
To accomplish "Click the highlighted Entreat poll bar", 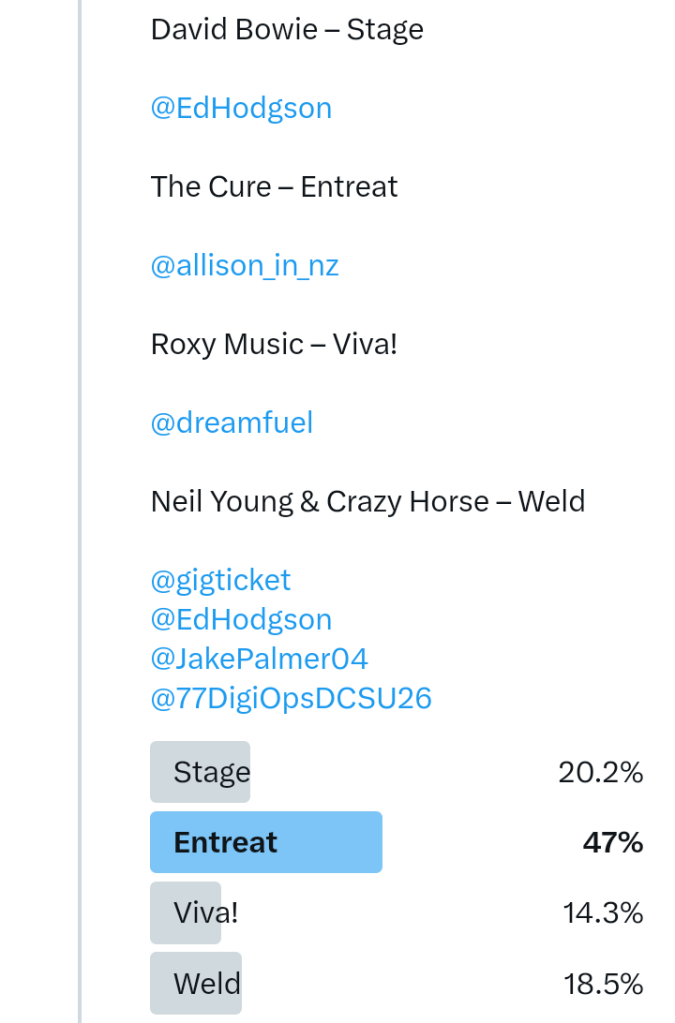I will (x=266, y=842).
